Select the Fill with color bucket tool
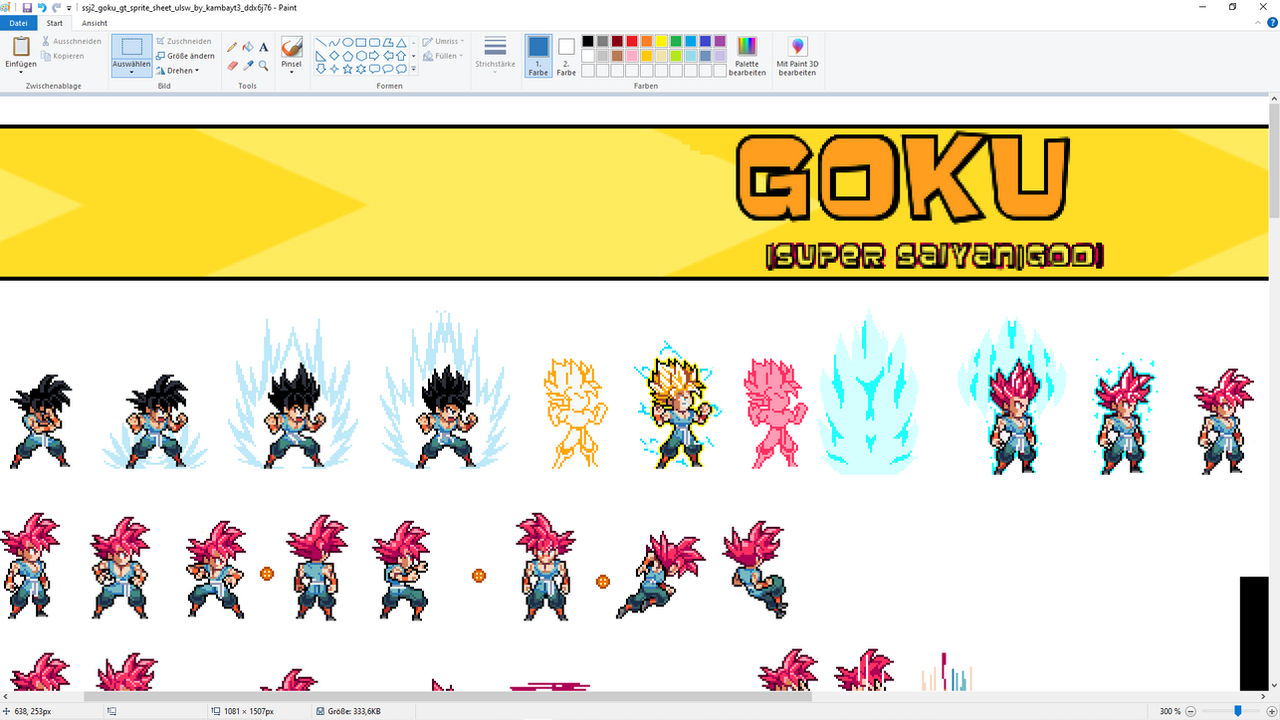Image resolution: width=1280 pixels, height=720 pixels. coord(248,47)
